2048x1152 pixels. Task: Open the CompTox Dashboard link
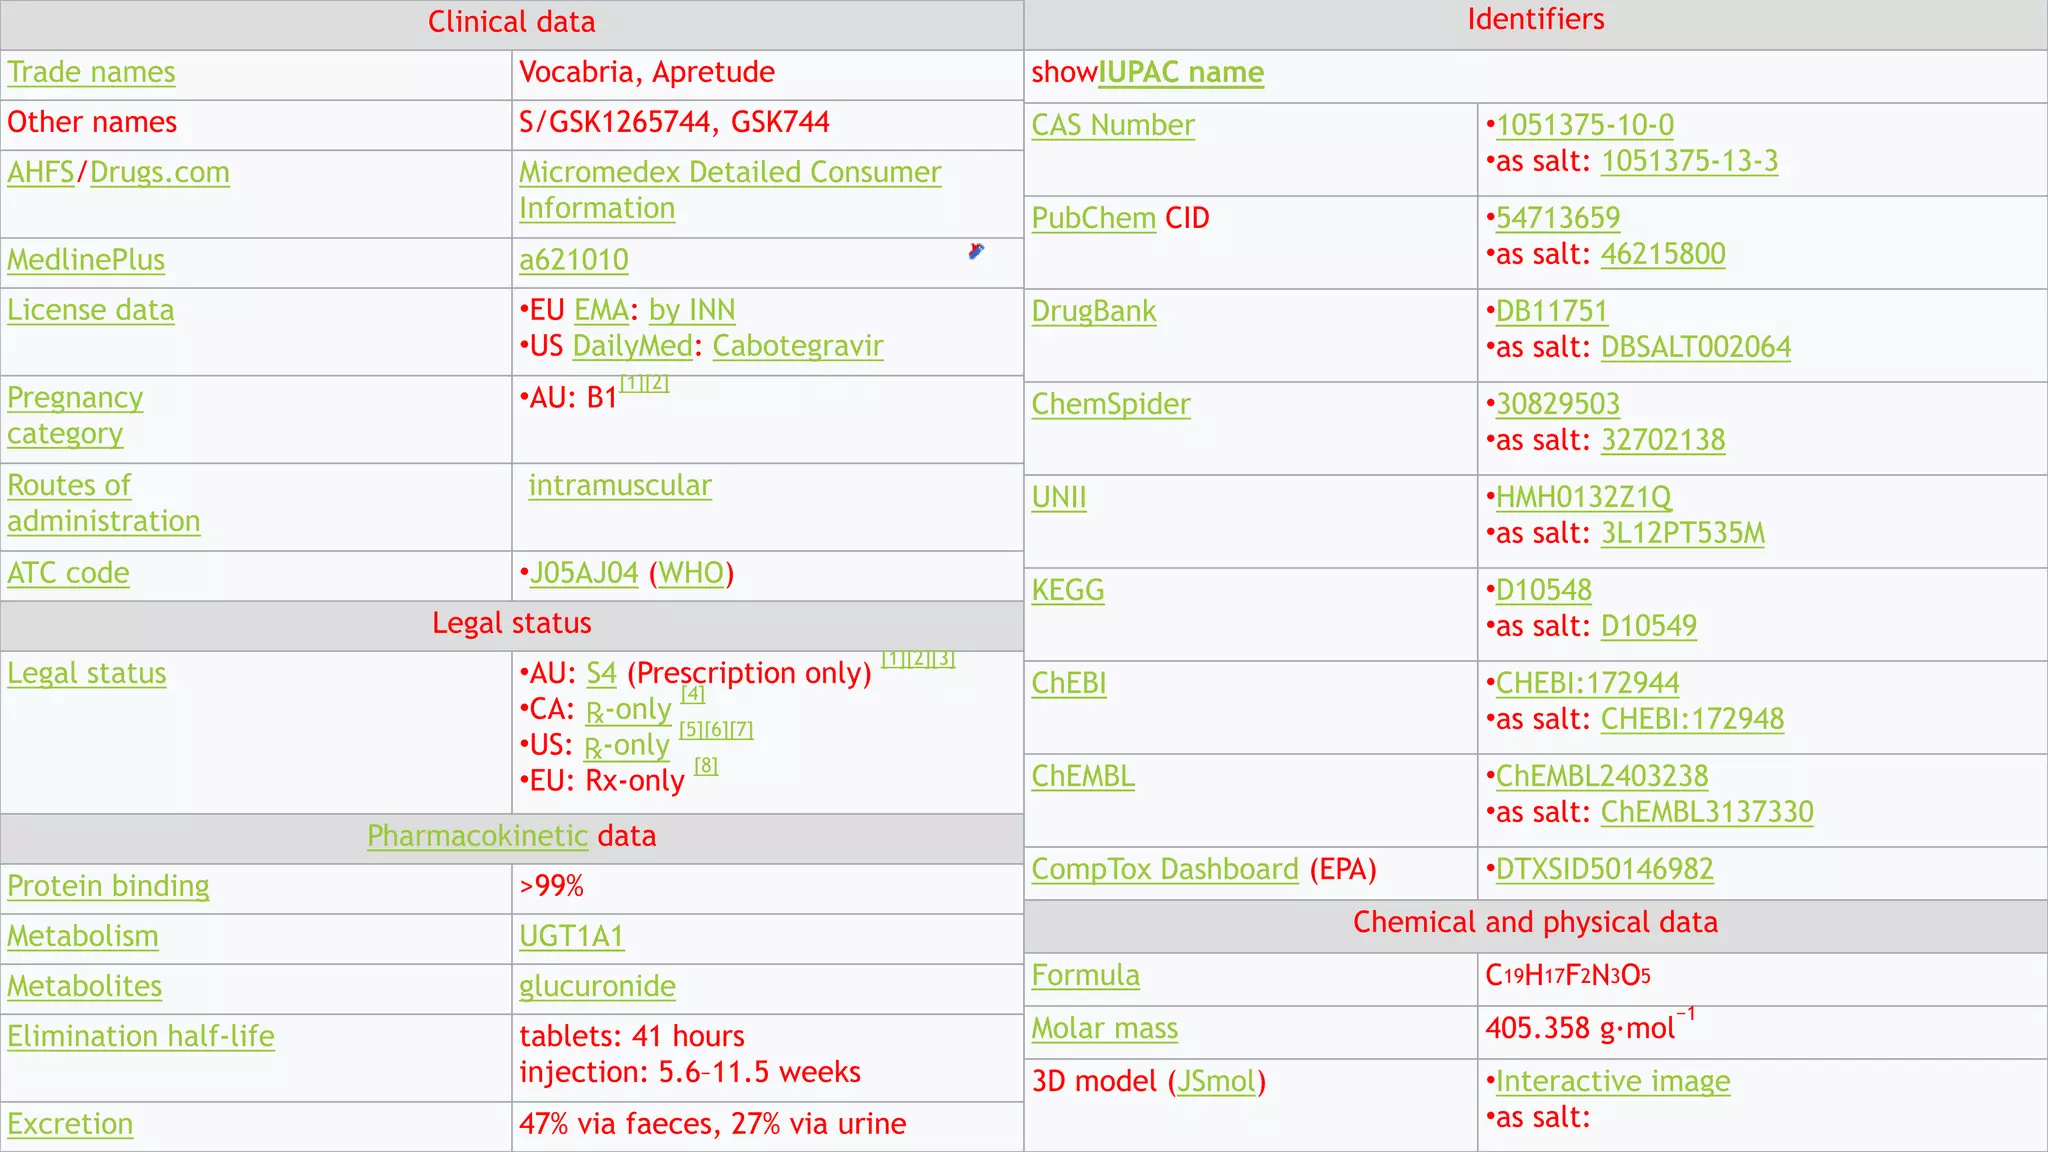[1165, 869]
